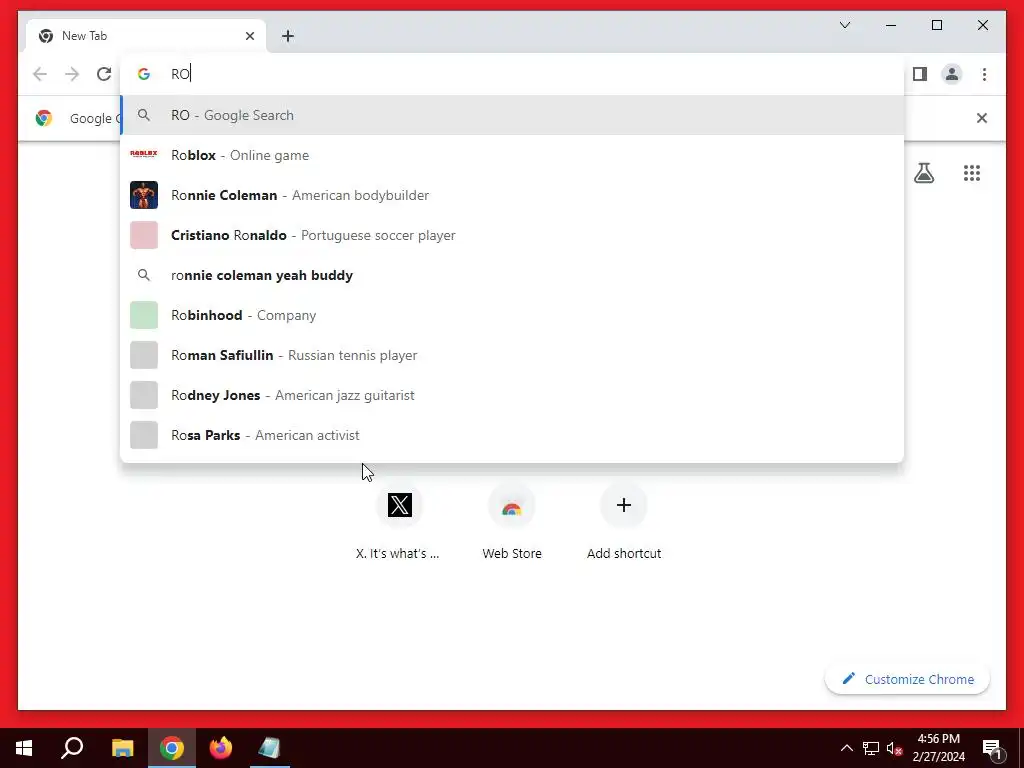Choose Ronnie Coleman suggestion
The width and height of the screenshot is (1024, 768).
(513, 195)
